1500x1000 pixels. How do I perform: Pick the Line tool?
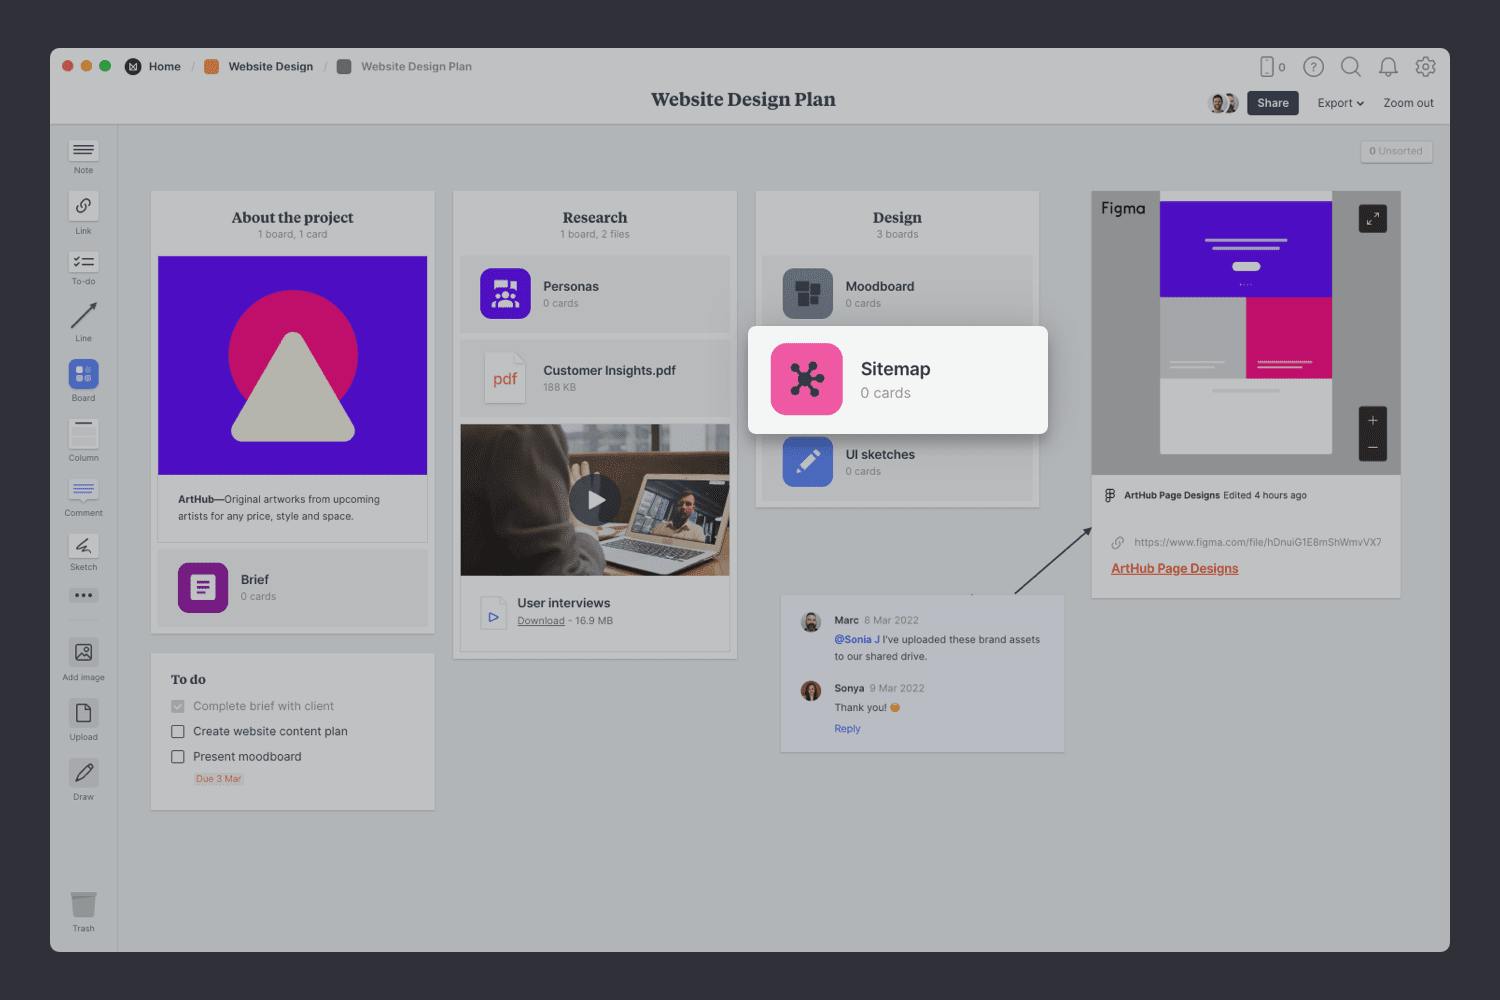coord(83,316)
